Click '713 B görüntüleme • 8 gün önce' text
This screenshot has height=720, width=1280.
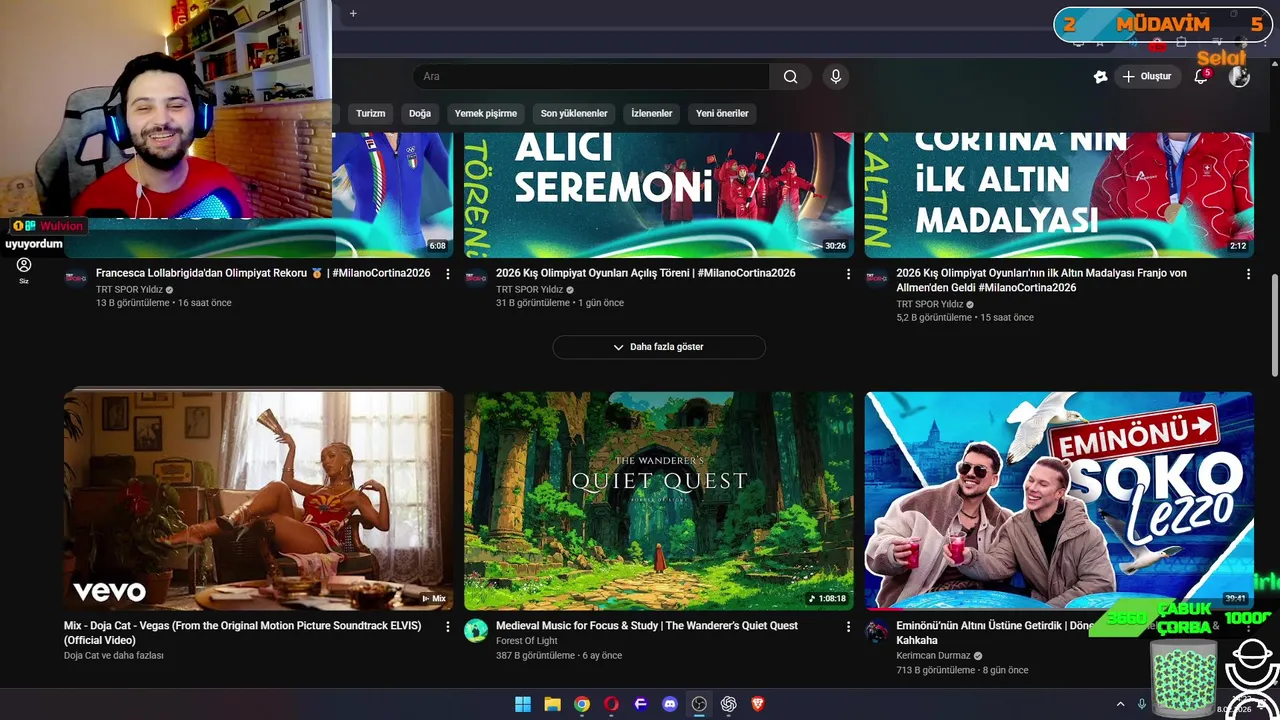pos(962,671)
